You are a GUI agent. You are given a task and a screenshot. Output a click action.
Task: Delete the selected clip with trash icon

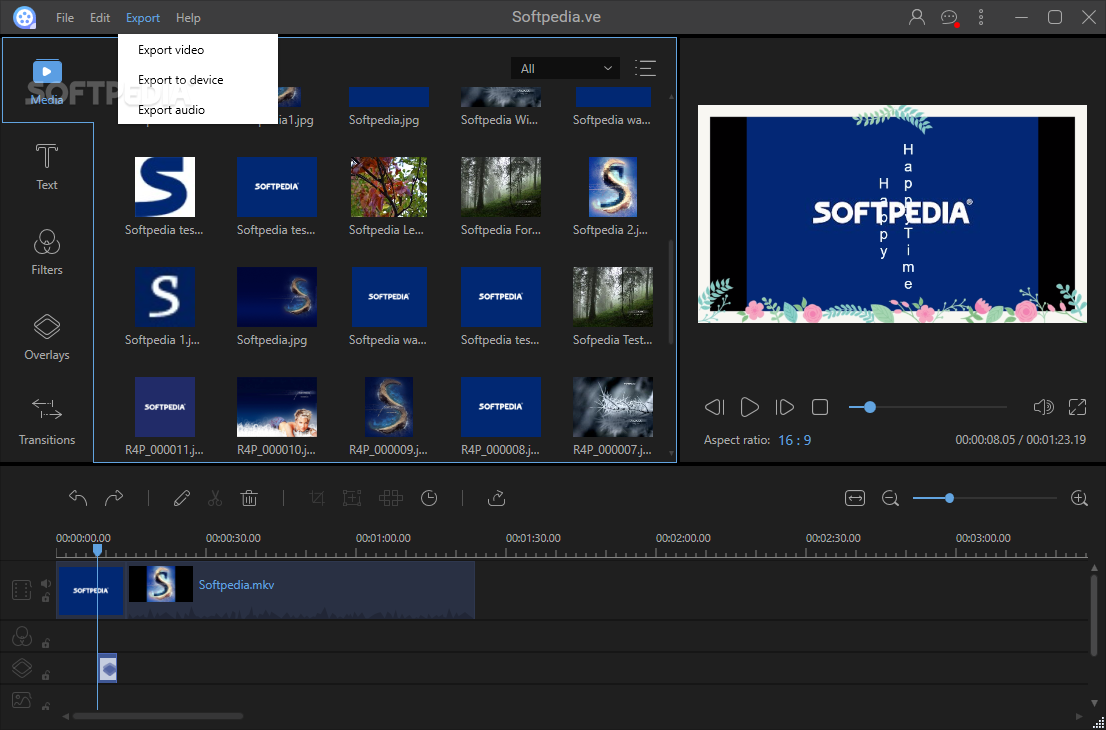coord(249,498)
